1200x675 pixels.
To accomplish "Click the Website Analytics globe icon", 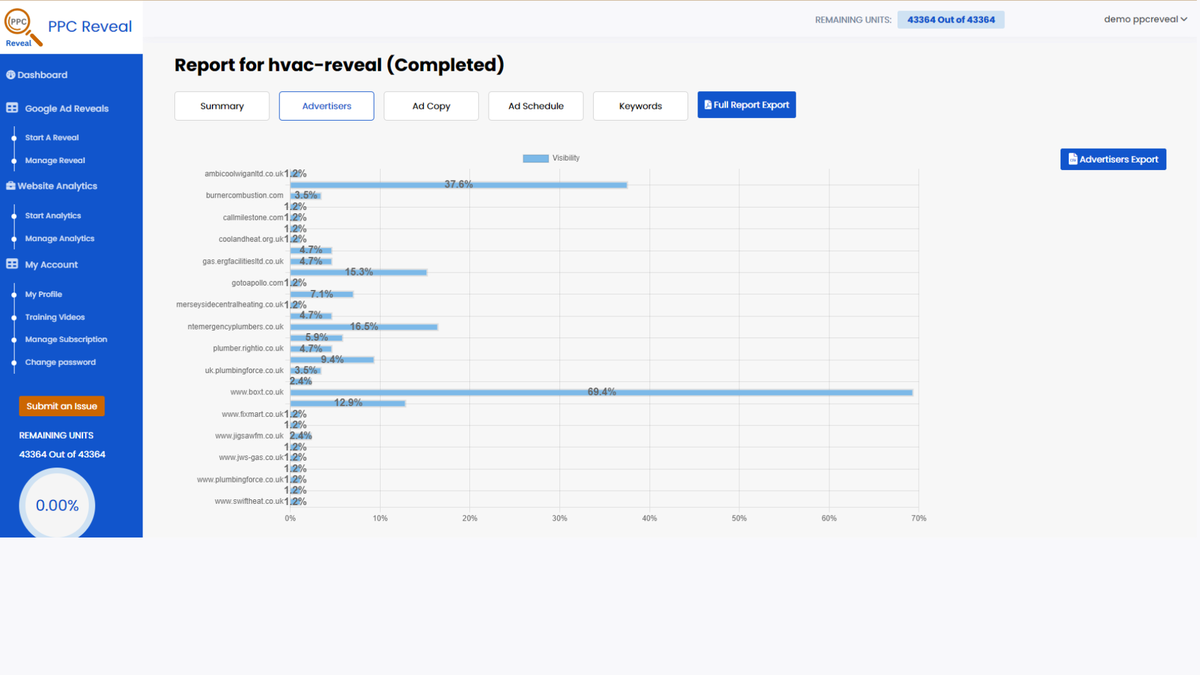I will click(x=11, y=185).
